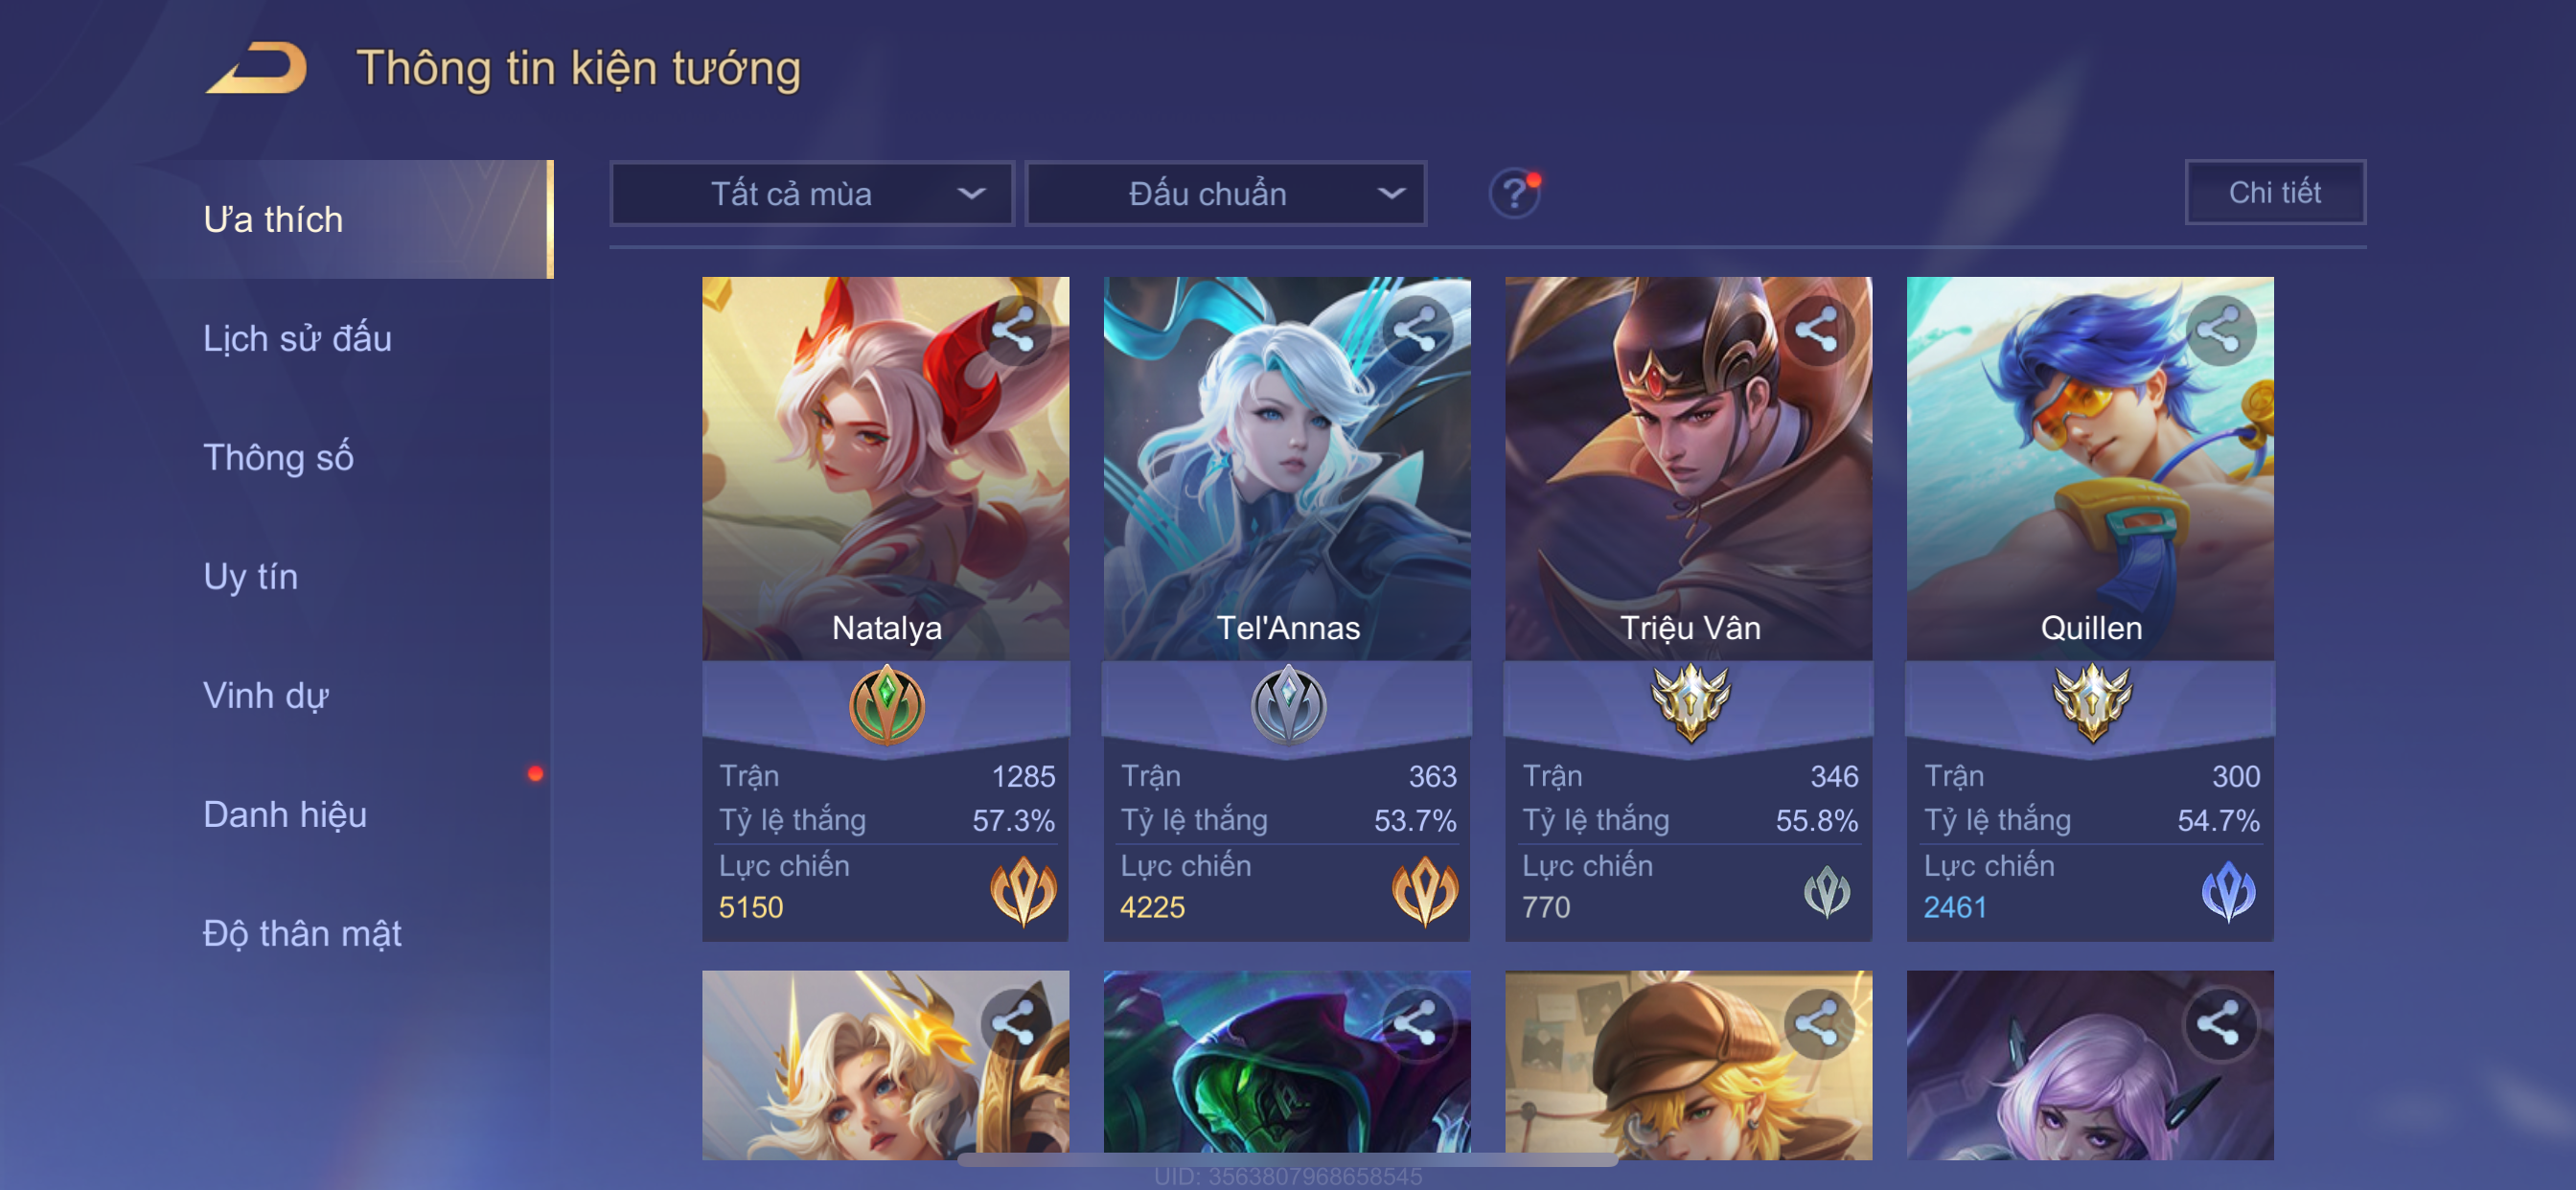Switch to the Thông số tab

click(x=278, y=457)
